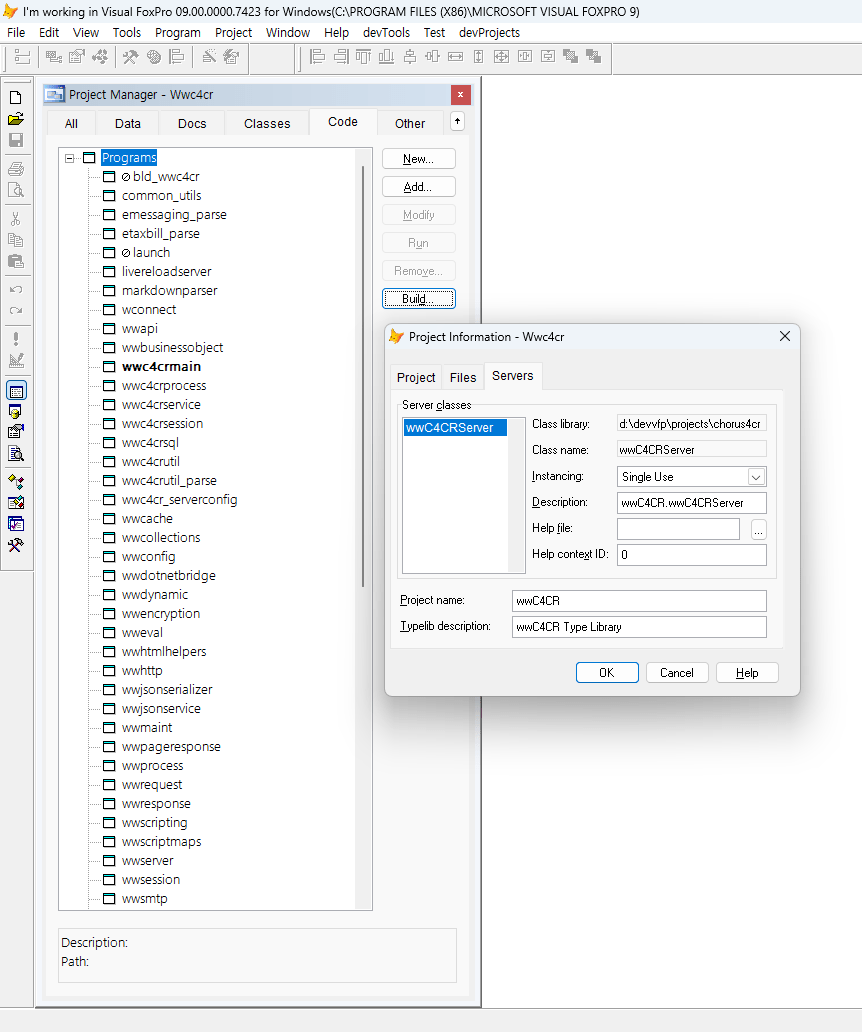Click the Align Right Sides layout icon
This screenshot has height=1032, width=862.
click(x=341, y=57)
